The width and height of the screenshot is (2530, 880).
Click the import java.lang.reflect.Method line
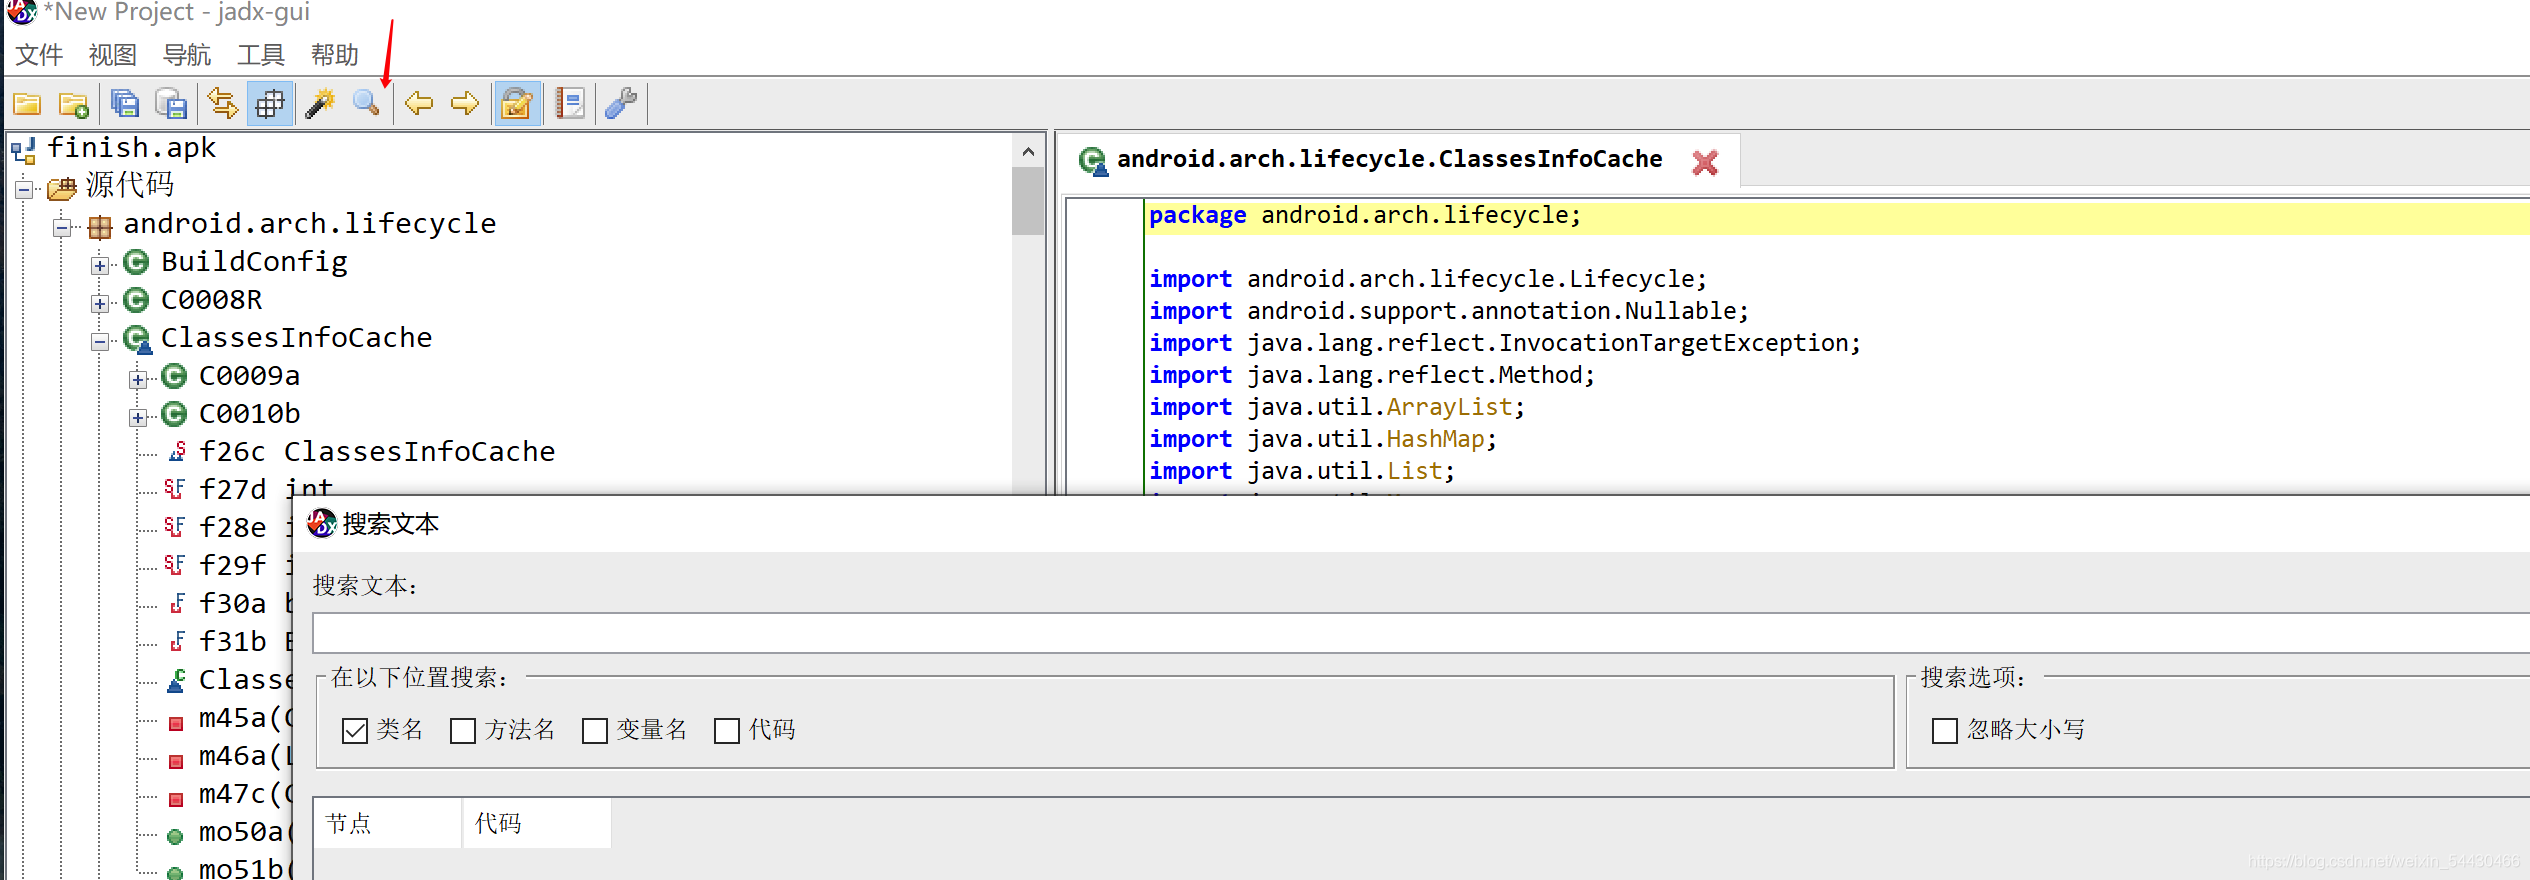1372,375
